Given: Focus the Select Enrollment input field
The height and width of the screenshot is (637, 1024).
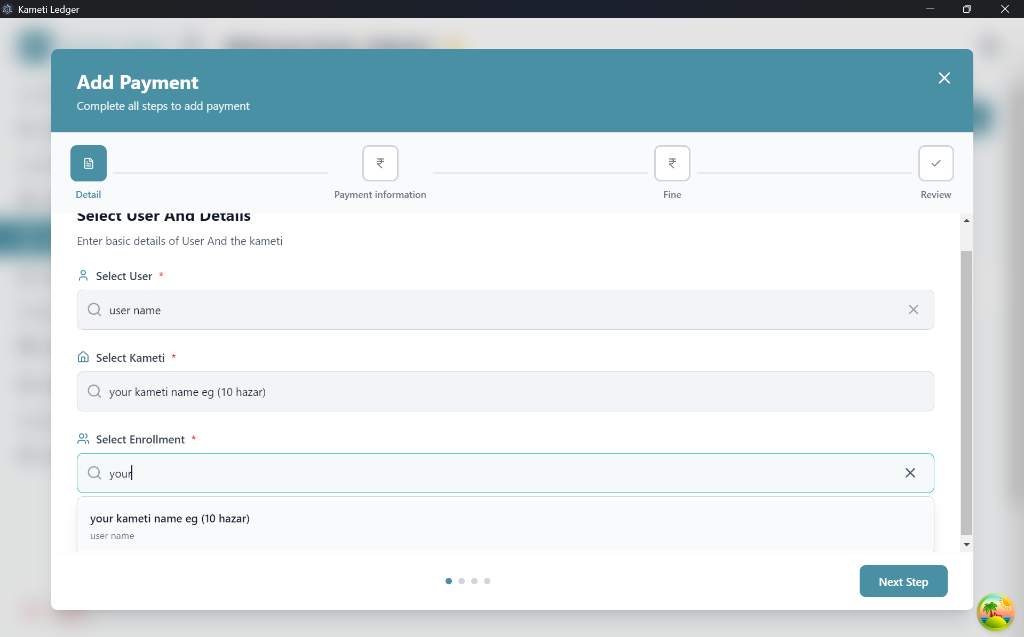Looking at the screenshot, I should tap(505, 473).
